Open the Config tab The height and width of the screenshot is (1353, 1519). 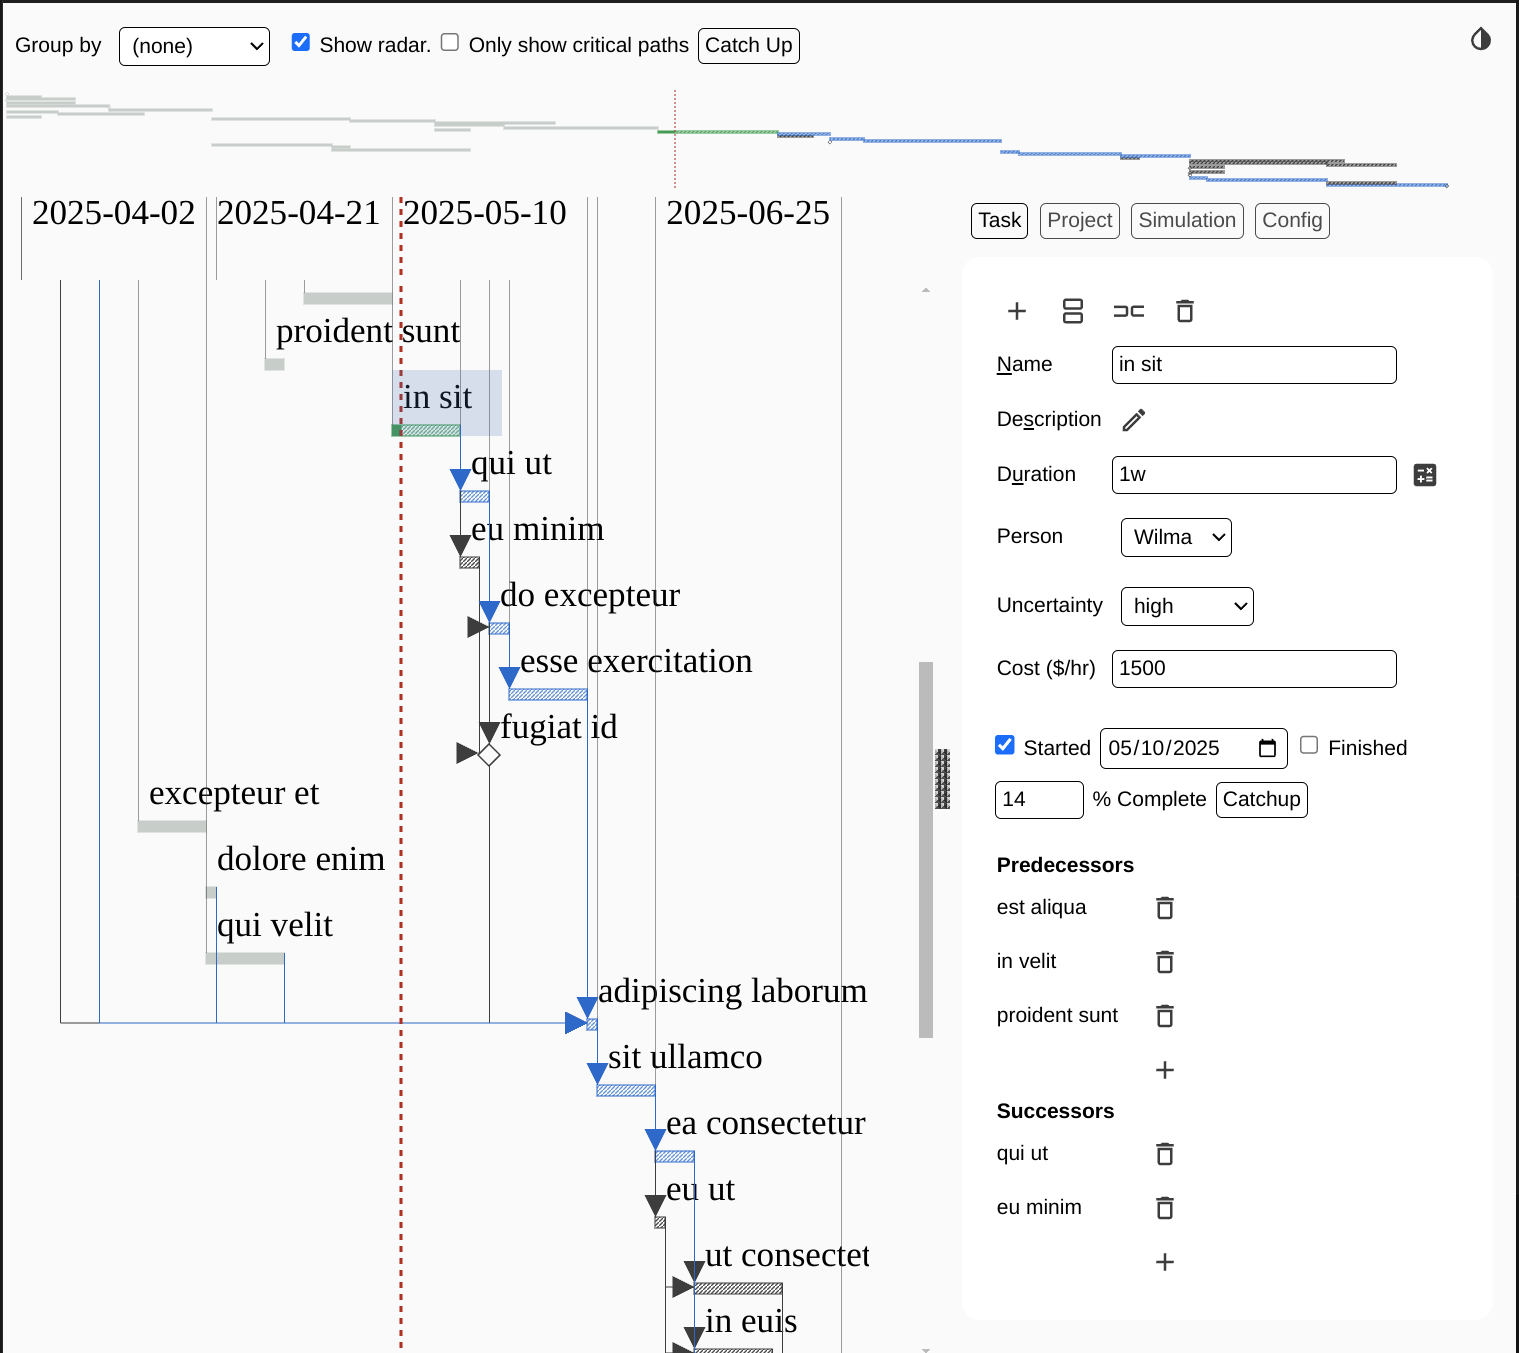pyautogui.click(x=1292, y=220)
